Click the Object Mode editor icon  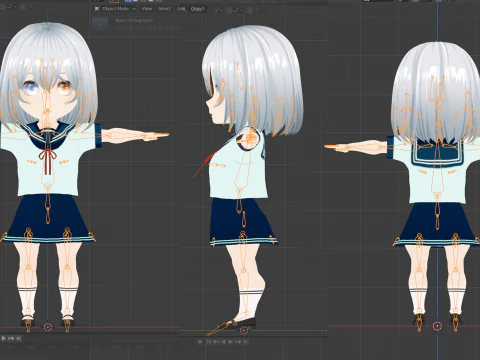pos(97,9)
